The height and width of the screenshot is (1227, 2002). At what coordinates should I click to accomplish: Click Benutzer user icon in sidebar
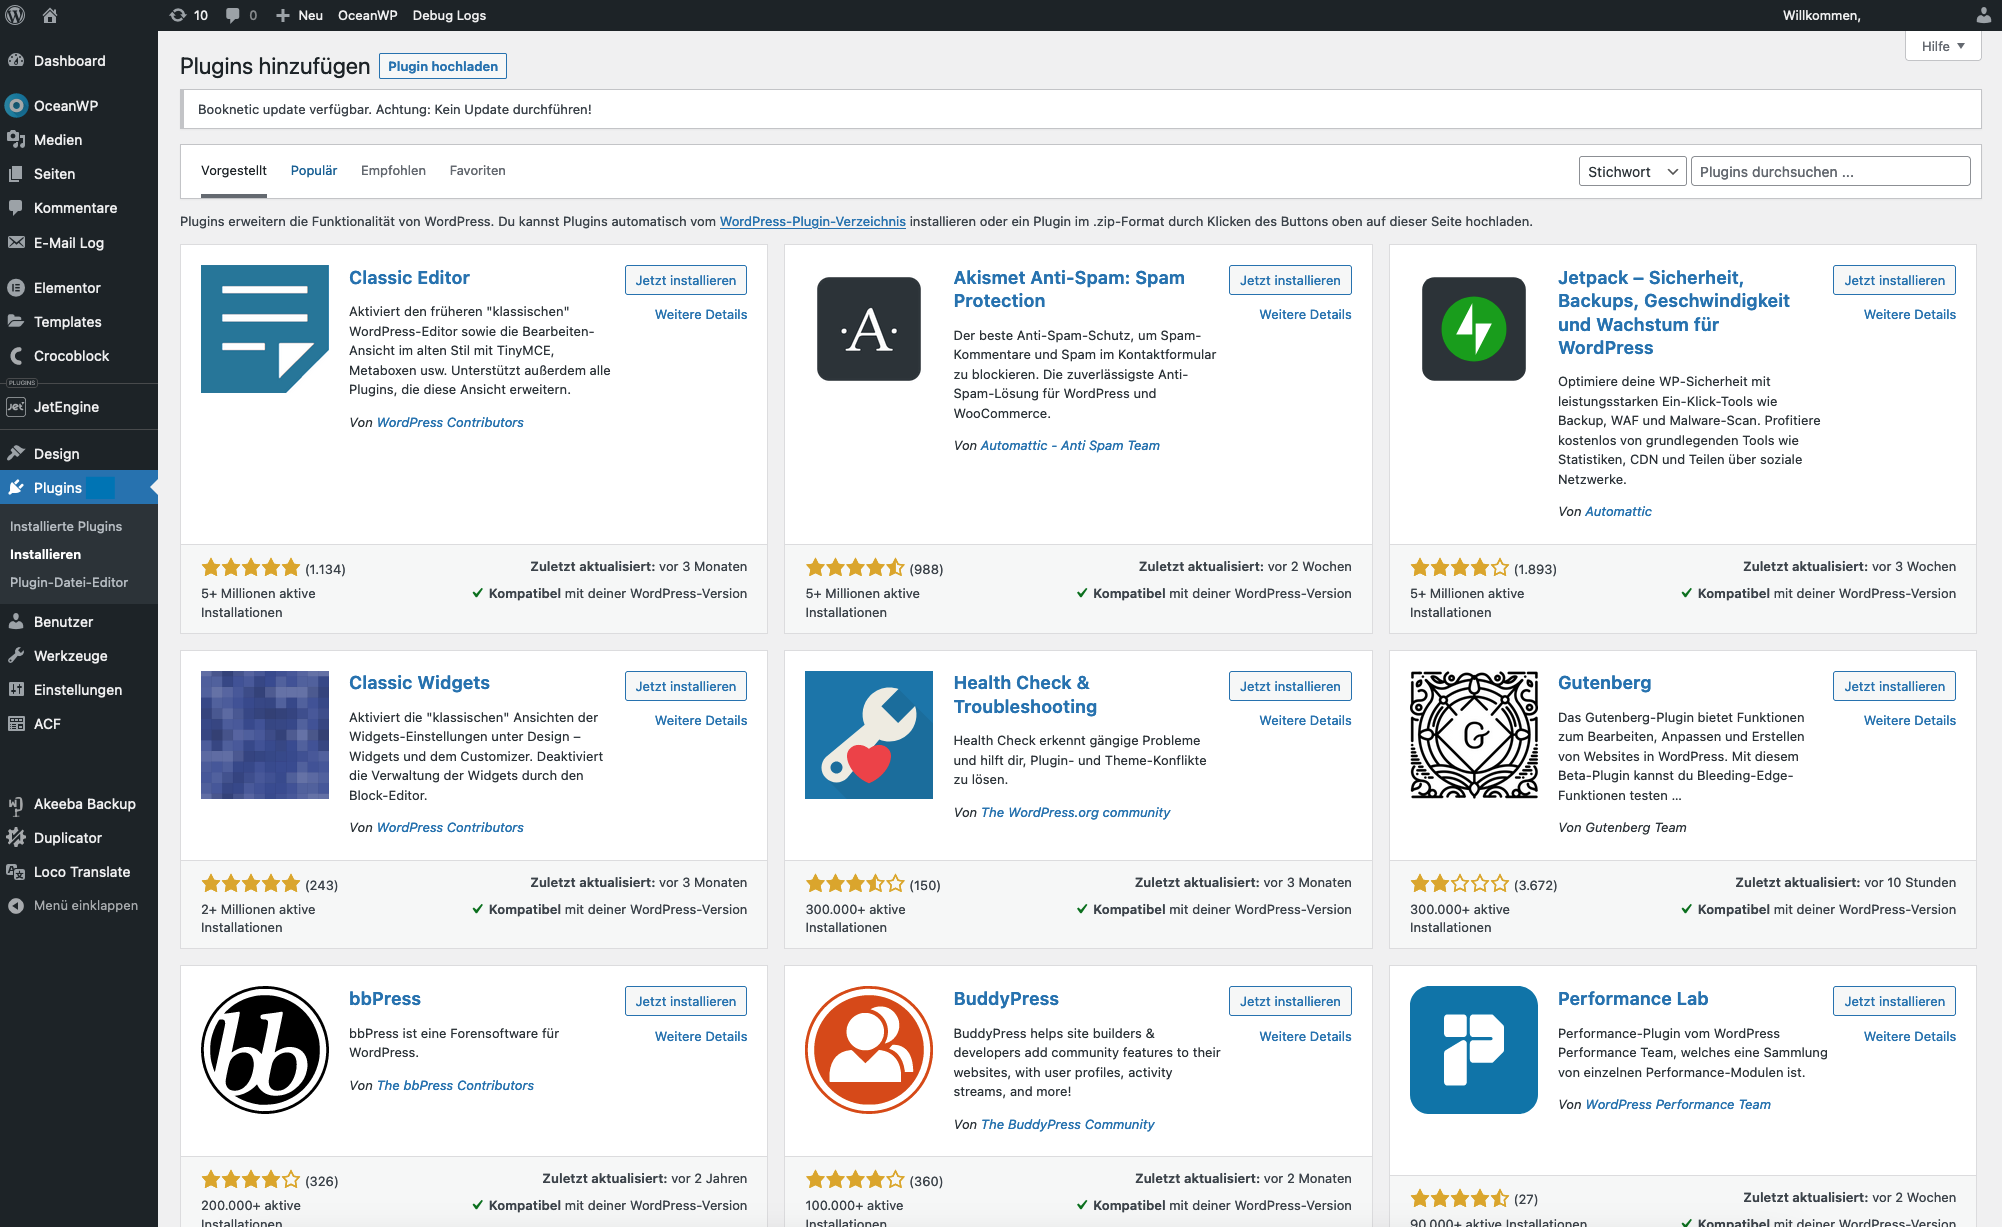(16, 622)
